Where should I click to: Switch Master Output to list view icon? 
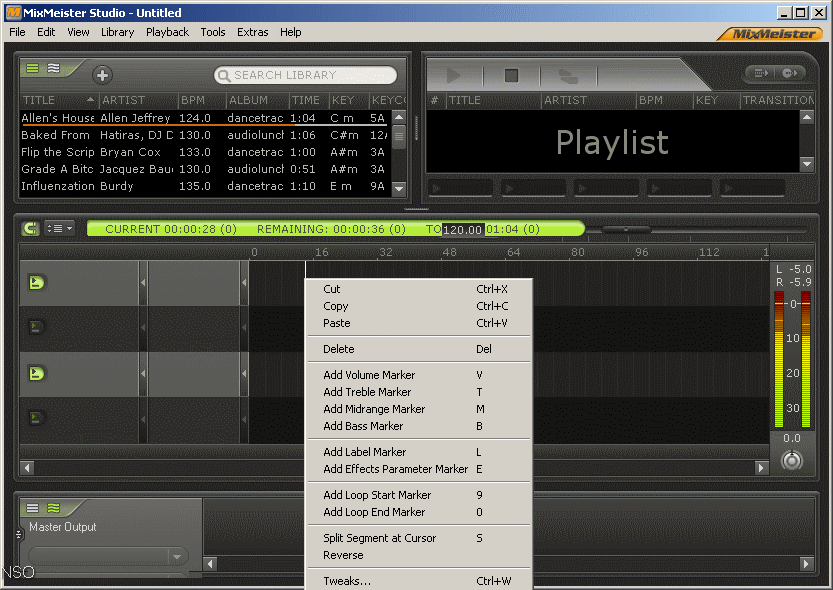click(32, 508)
